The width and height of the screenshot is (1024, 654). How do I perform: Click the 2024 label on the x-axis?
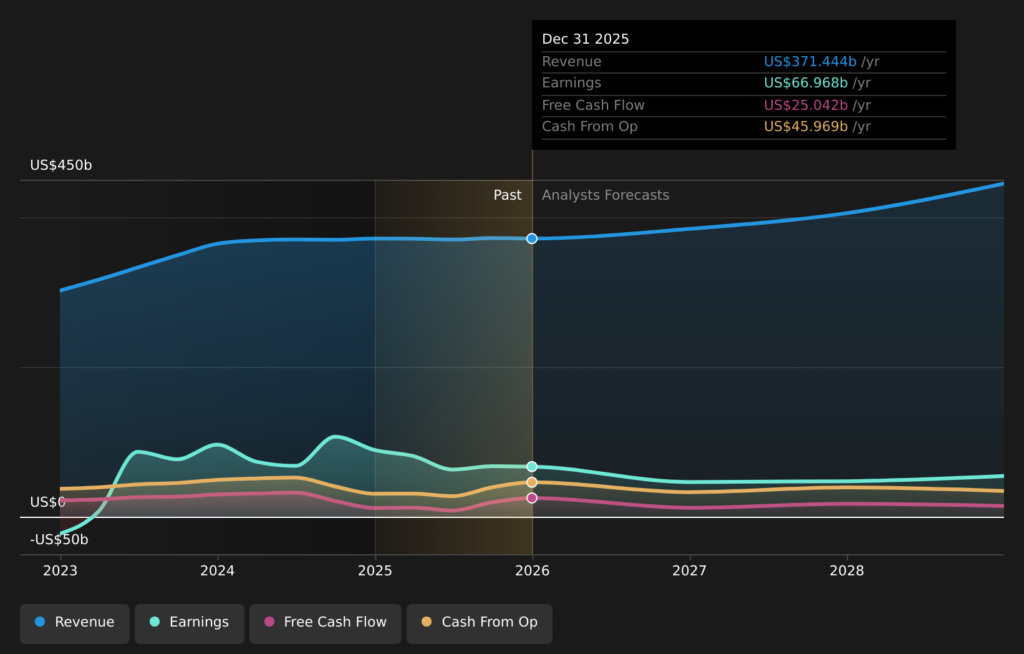[x=217, y=571]
